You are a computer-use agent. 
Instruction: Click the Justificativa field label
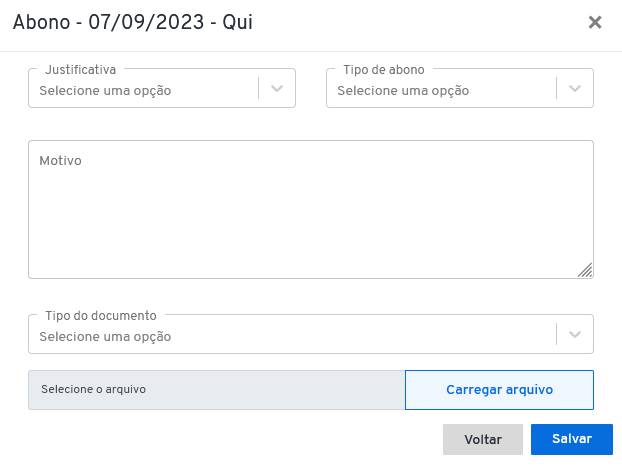(81, 70)
